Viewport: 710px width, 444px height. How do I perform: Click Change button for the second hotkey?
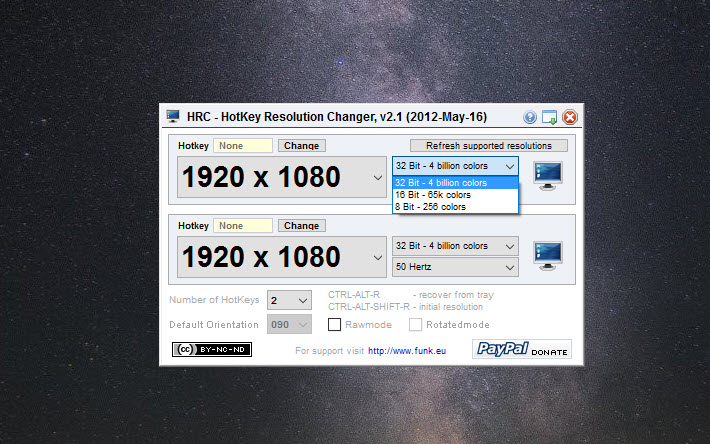(302, 225)
